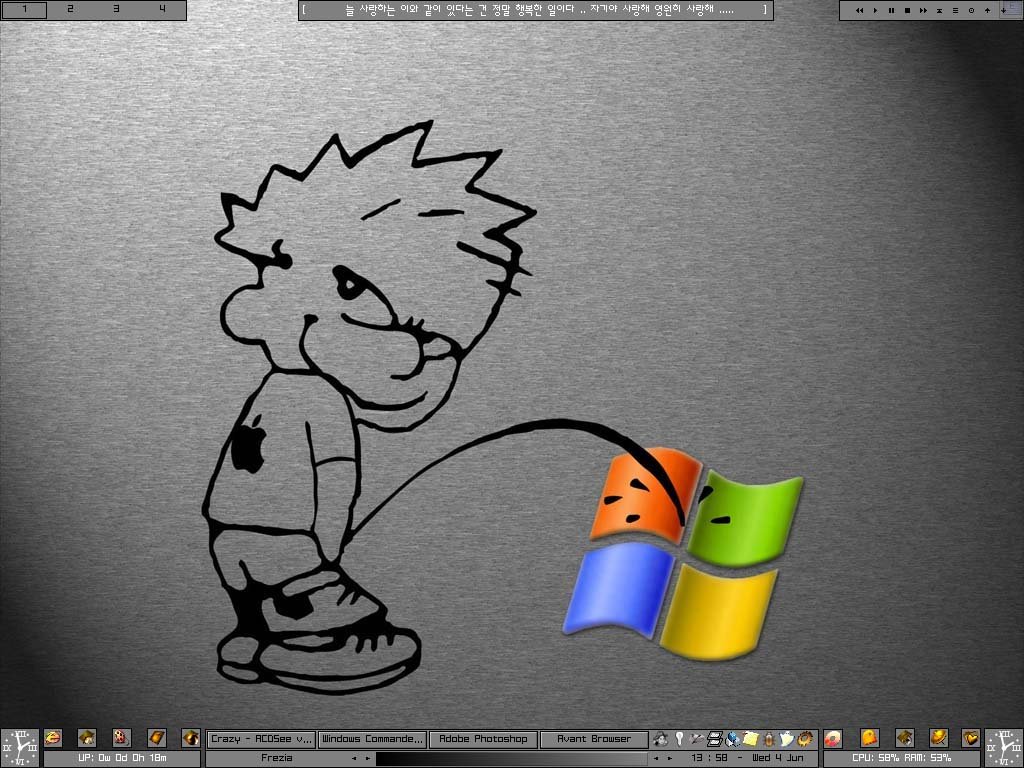Click the orange heart shortcut icon
Screen dimensions: 1024x768
(x=971, y=738)
